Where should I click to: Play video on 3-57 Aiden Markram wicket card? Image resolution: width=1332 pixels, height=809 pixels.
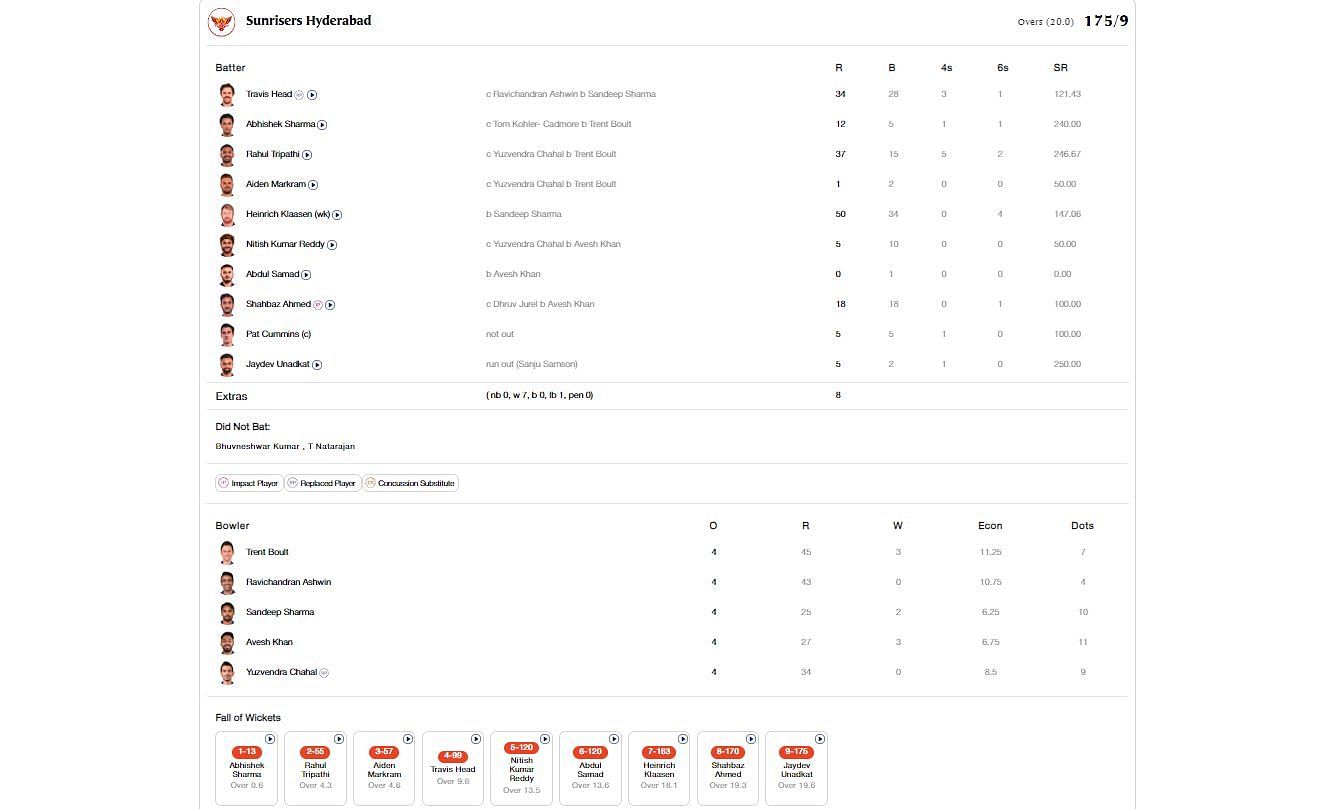tap(408, 739)
